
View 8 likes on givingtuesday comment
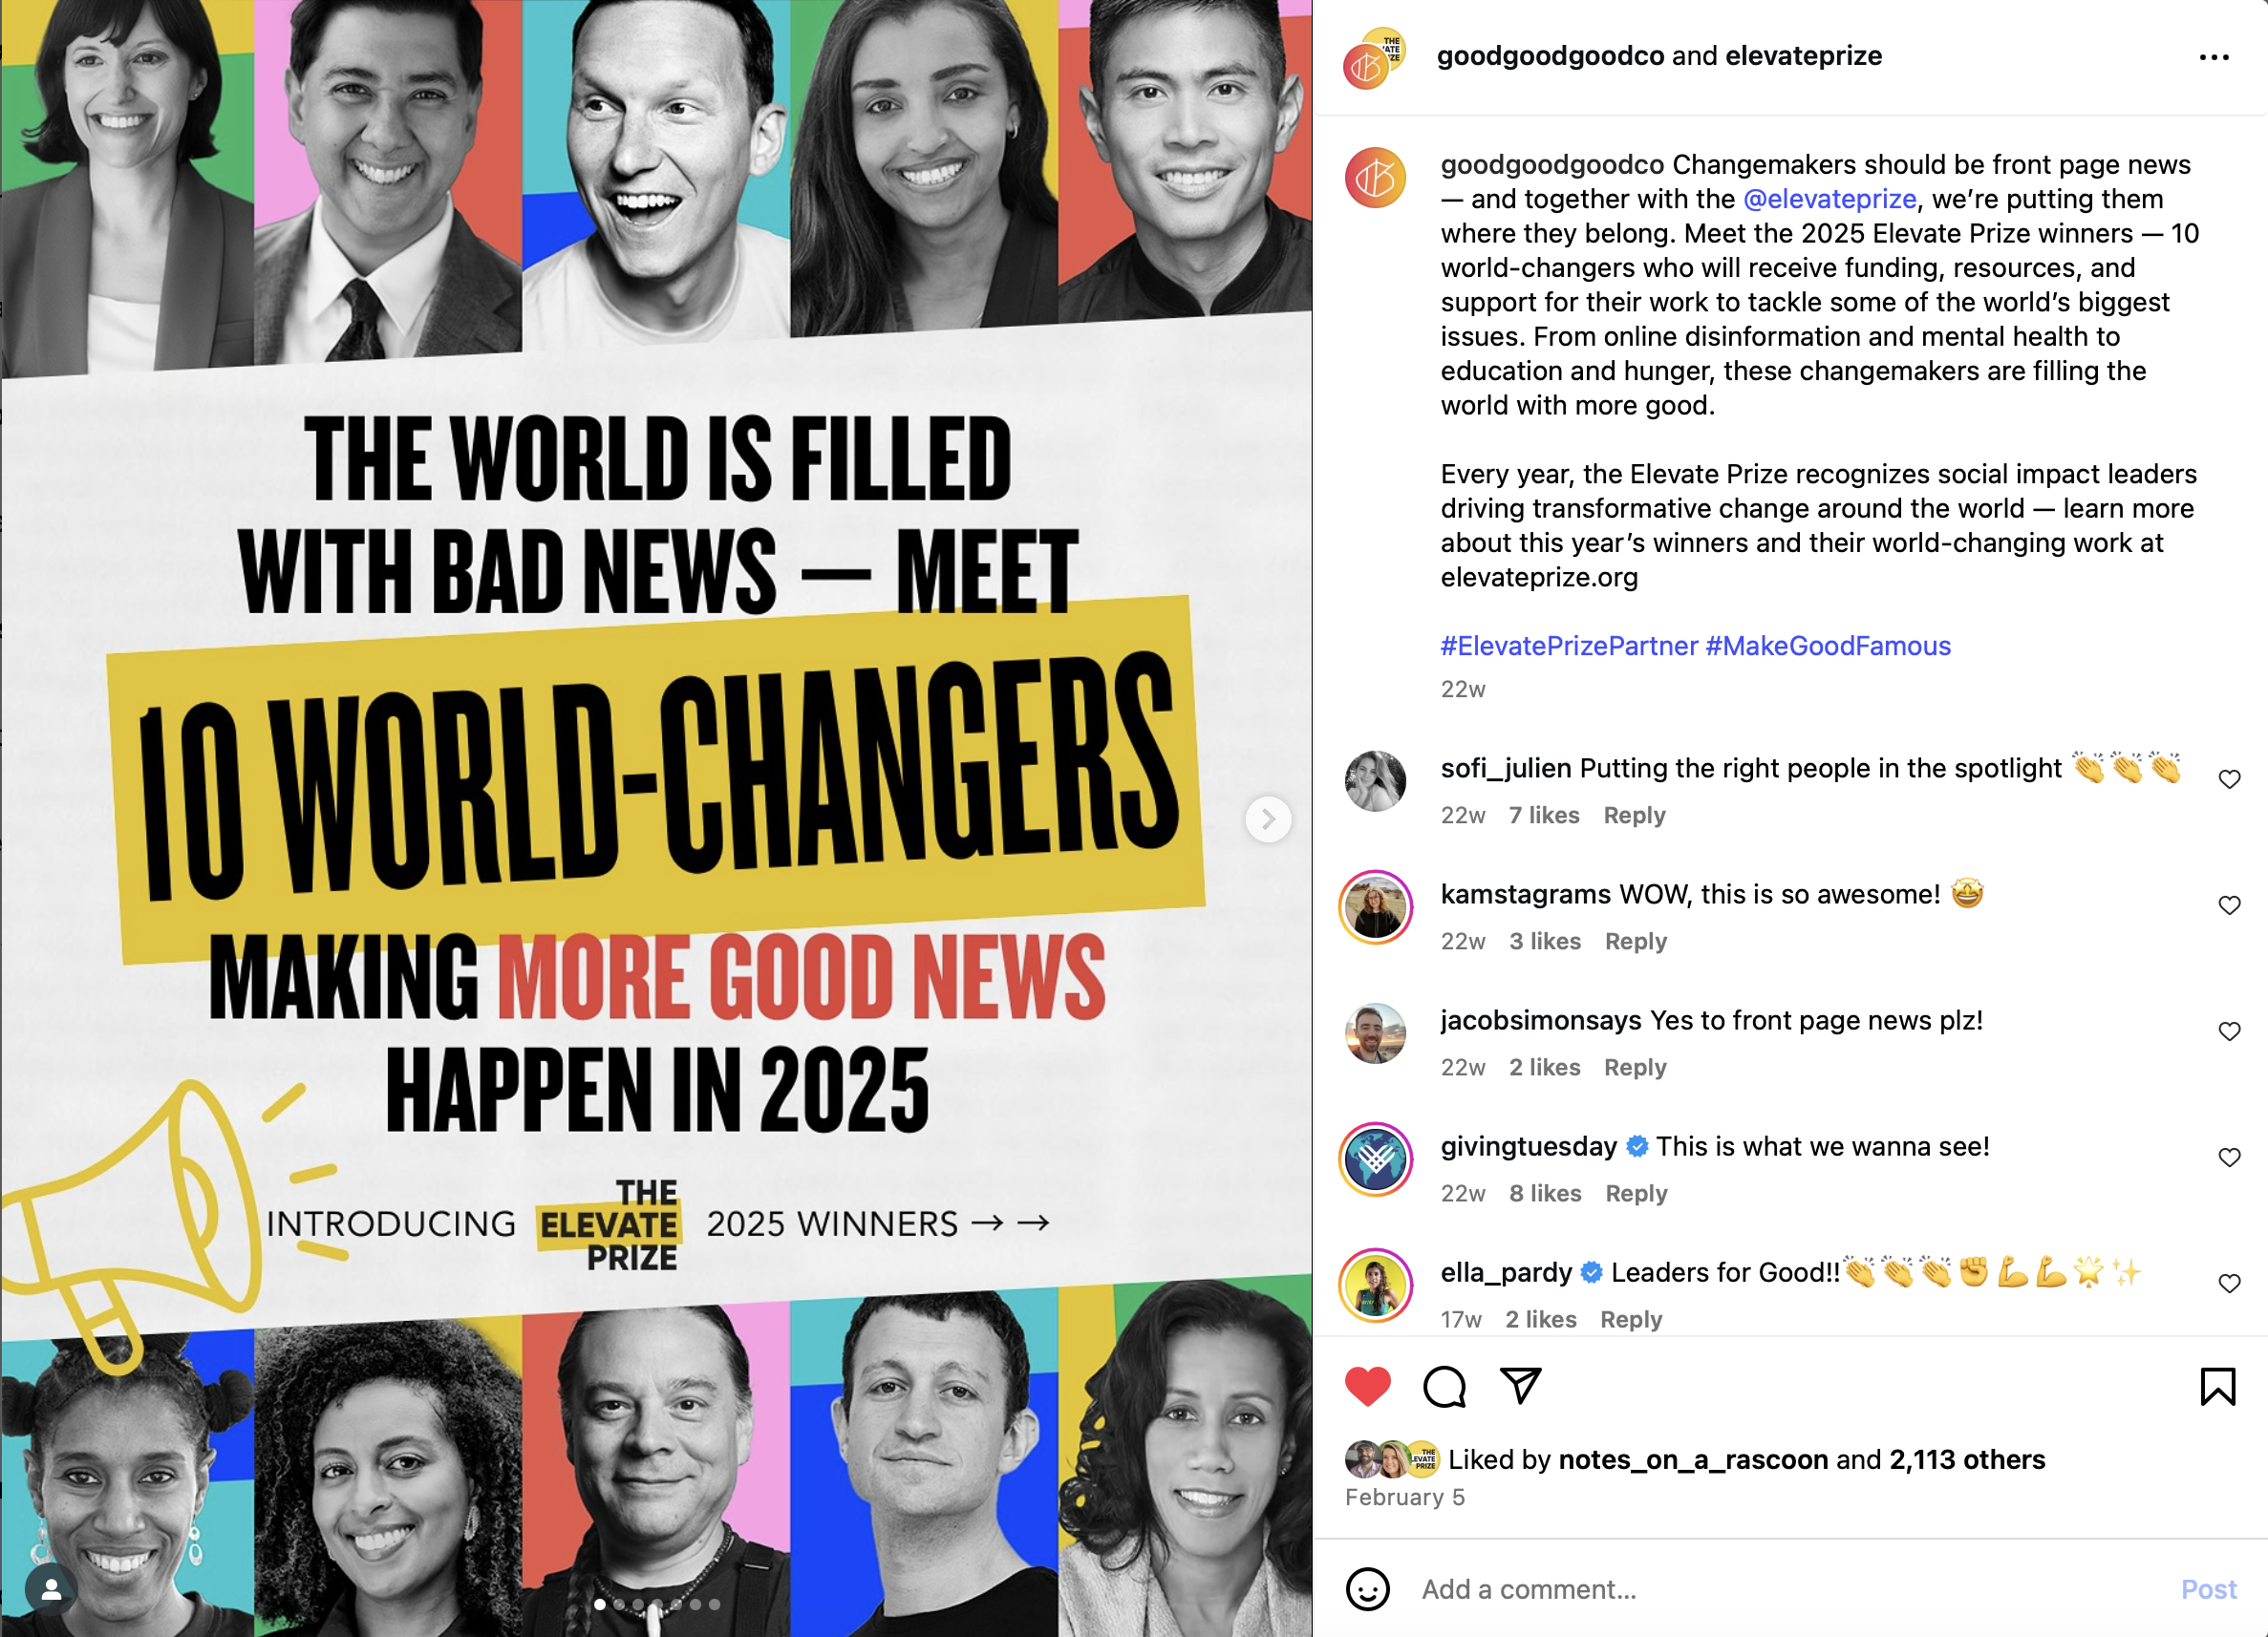pos(1545,1193)
